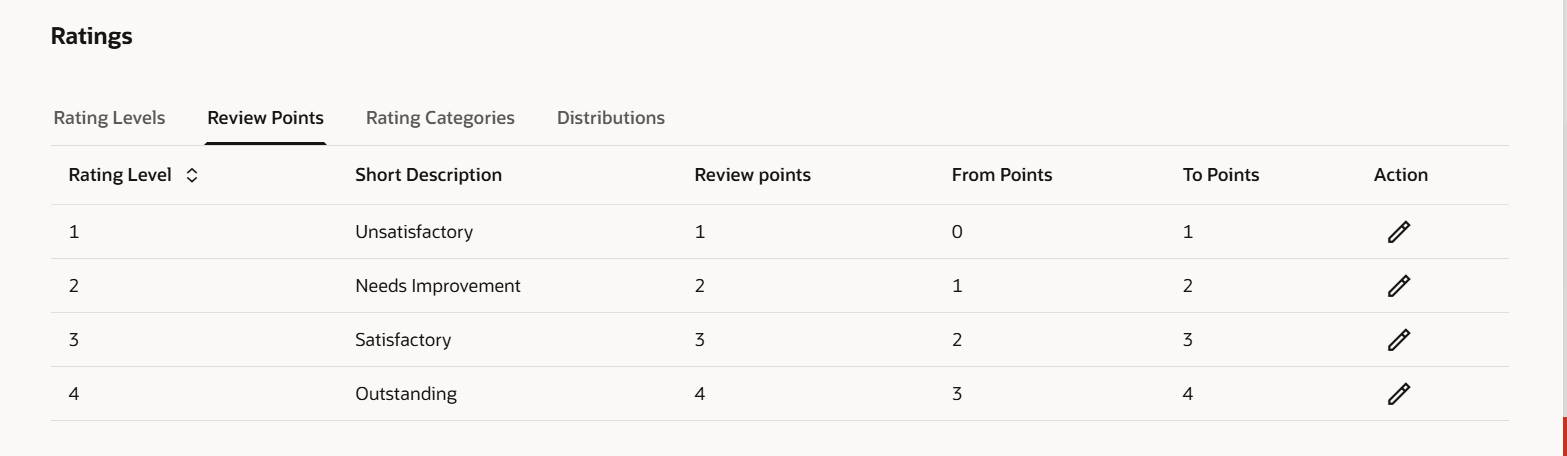
Task: Click pencil icon for Needs Improvement
Action: pos(1398,286)
